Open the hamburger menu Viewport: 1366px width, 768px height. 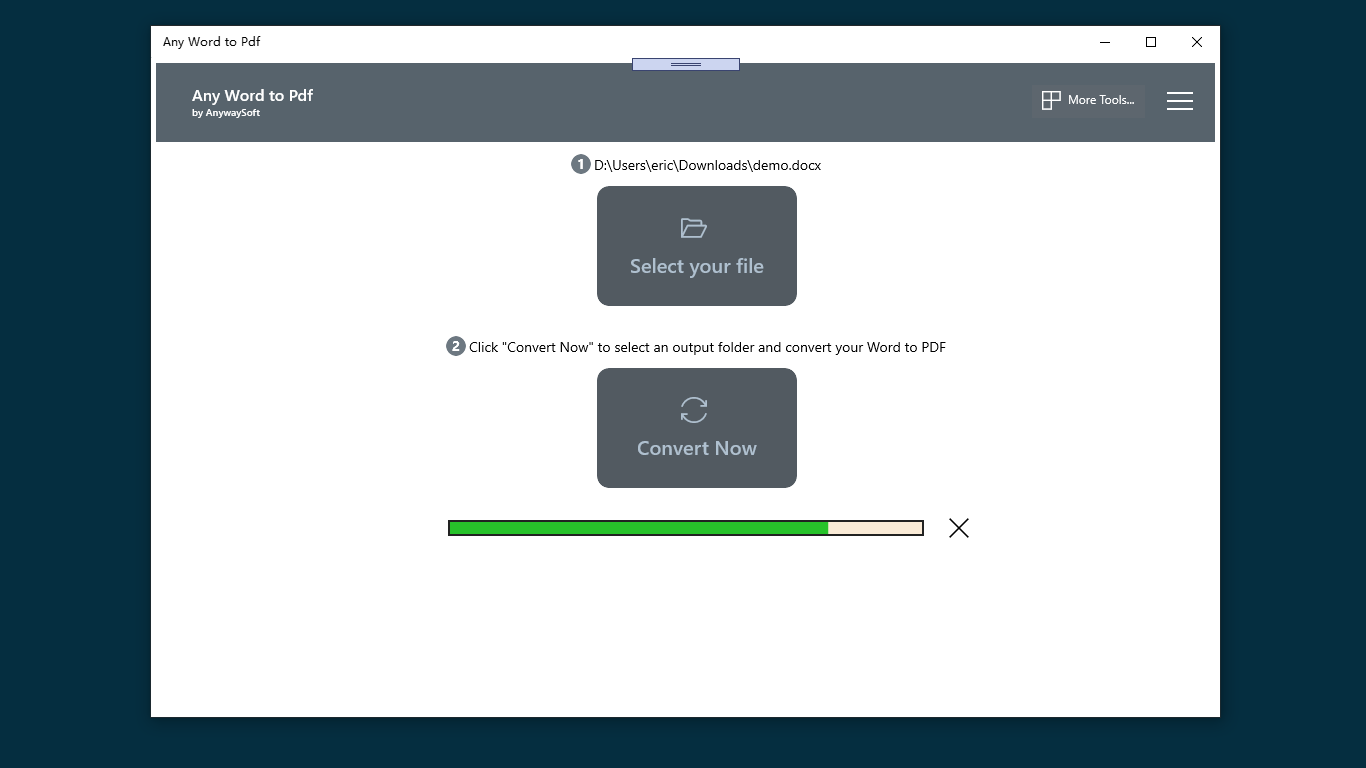point(1180,101)
